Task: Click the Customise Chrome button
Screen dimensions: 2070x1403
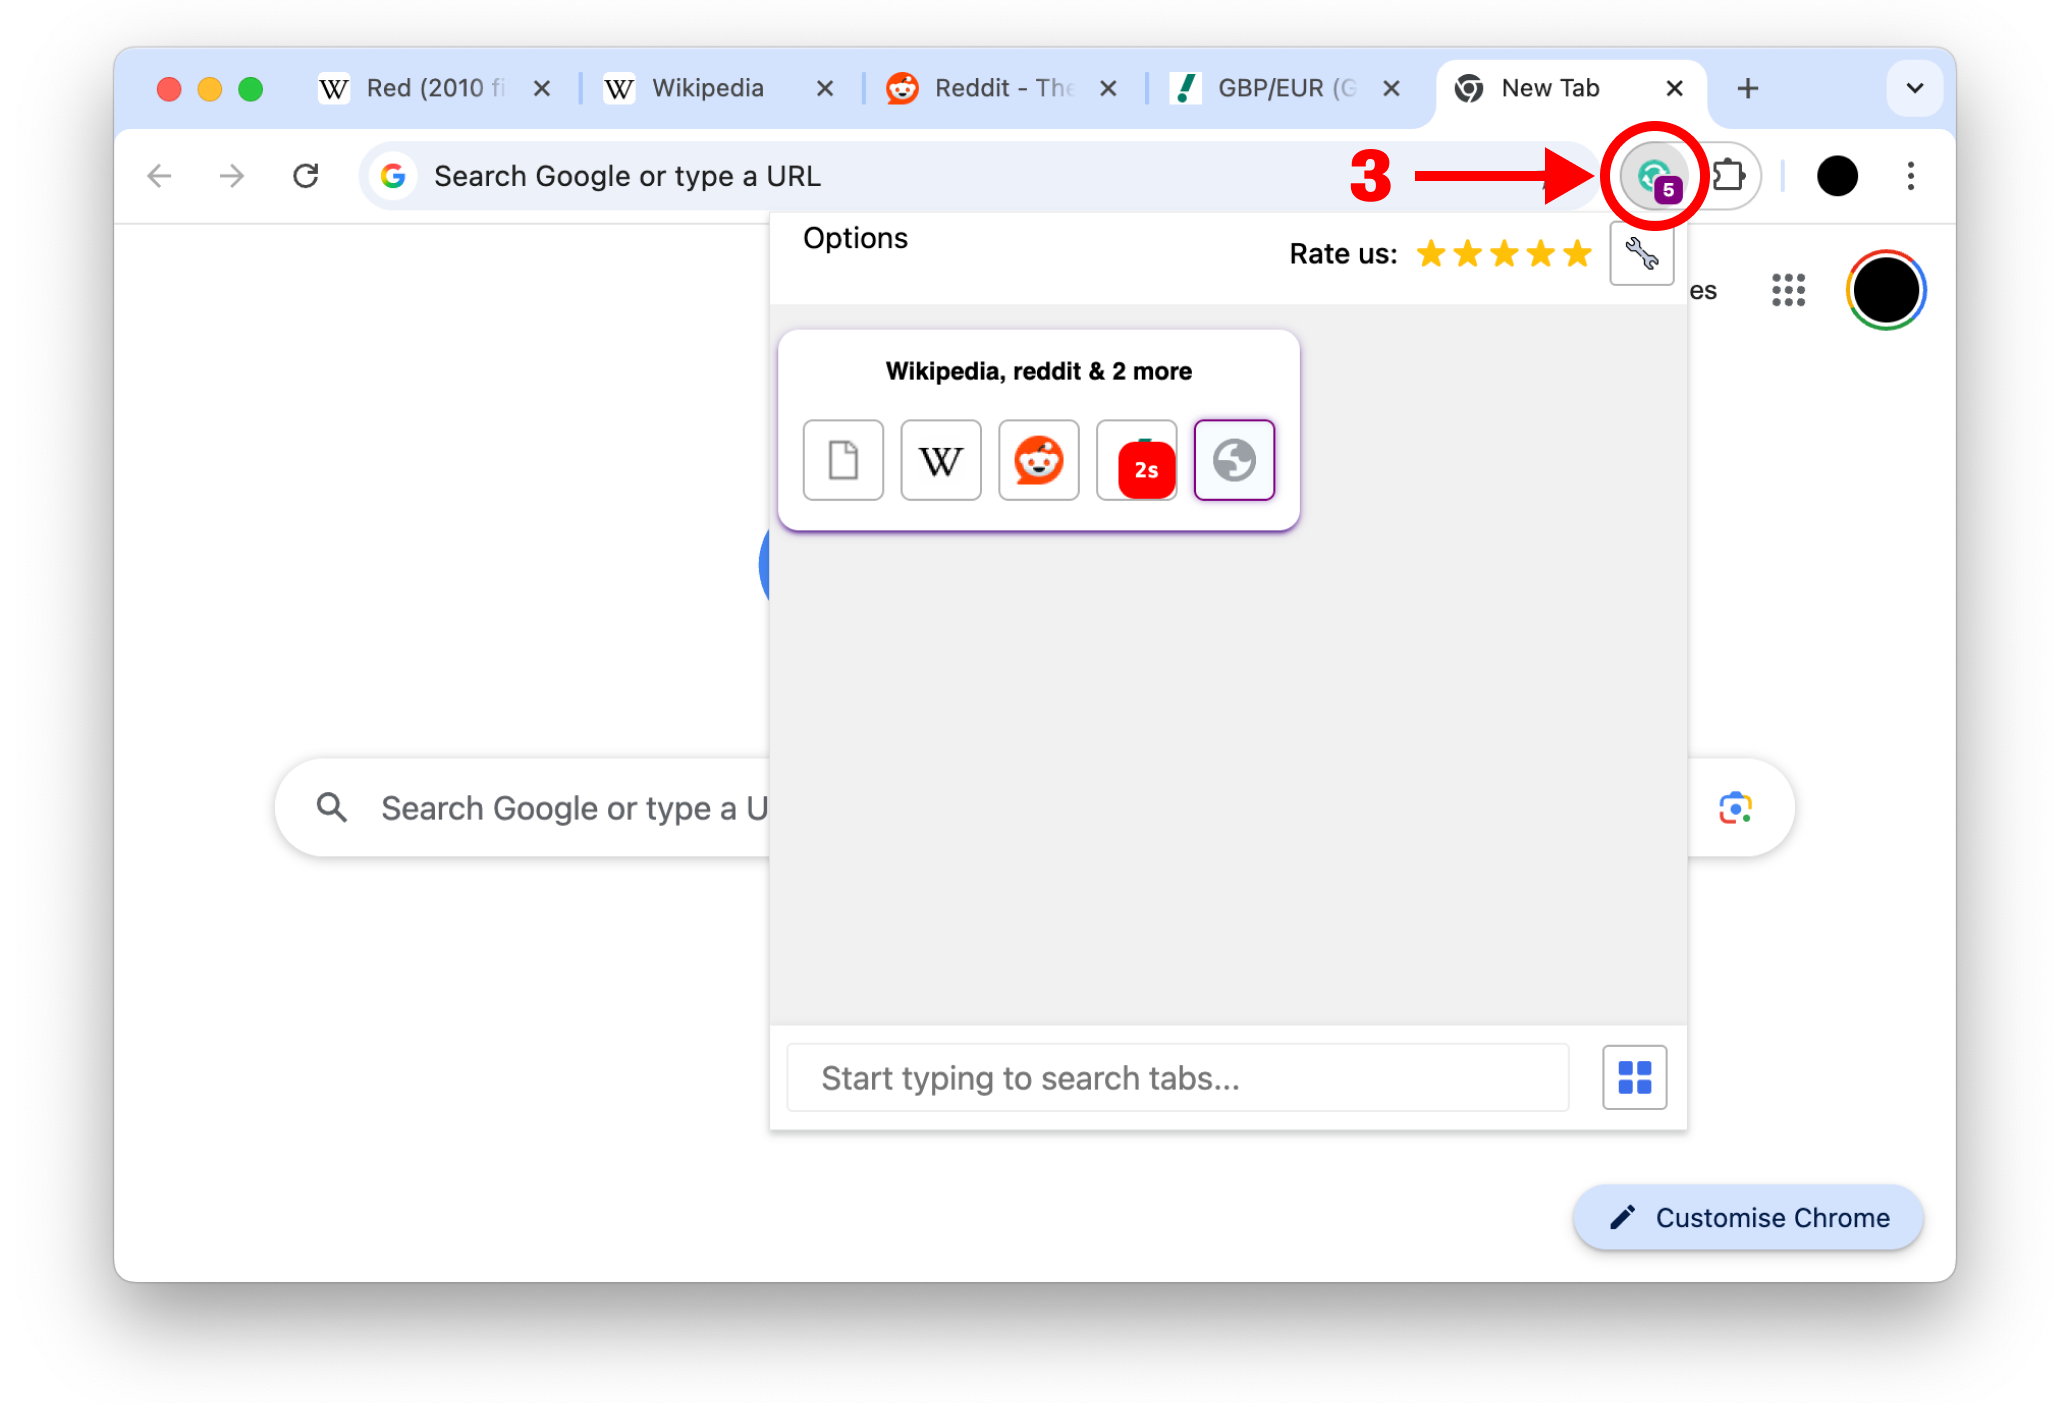Action: 1748,1217
